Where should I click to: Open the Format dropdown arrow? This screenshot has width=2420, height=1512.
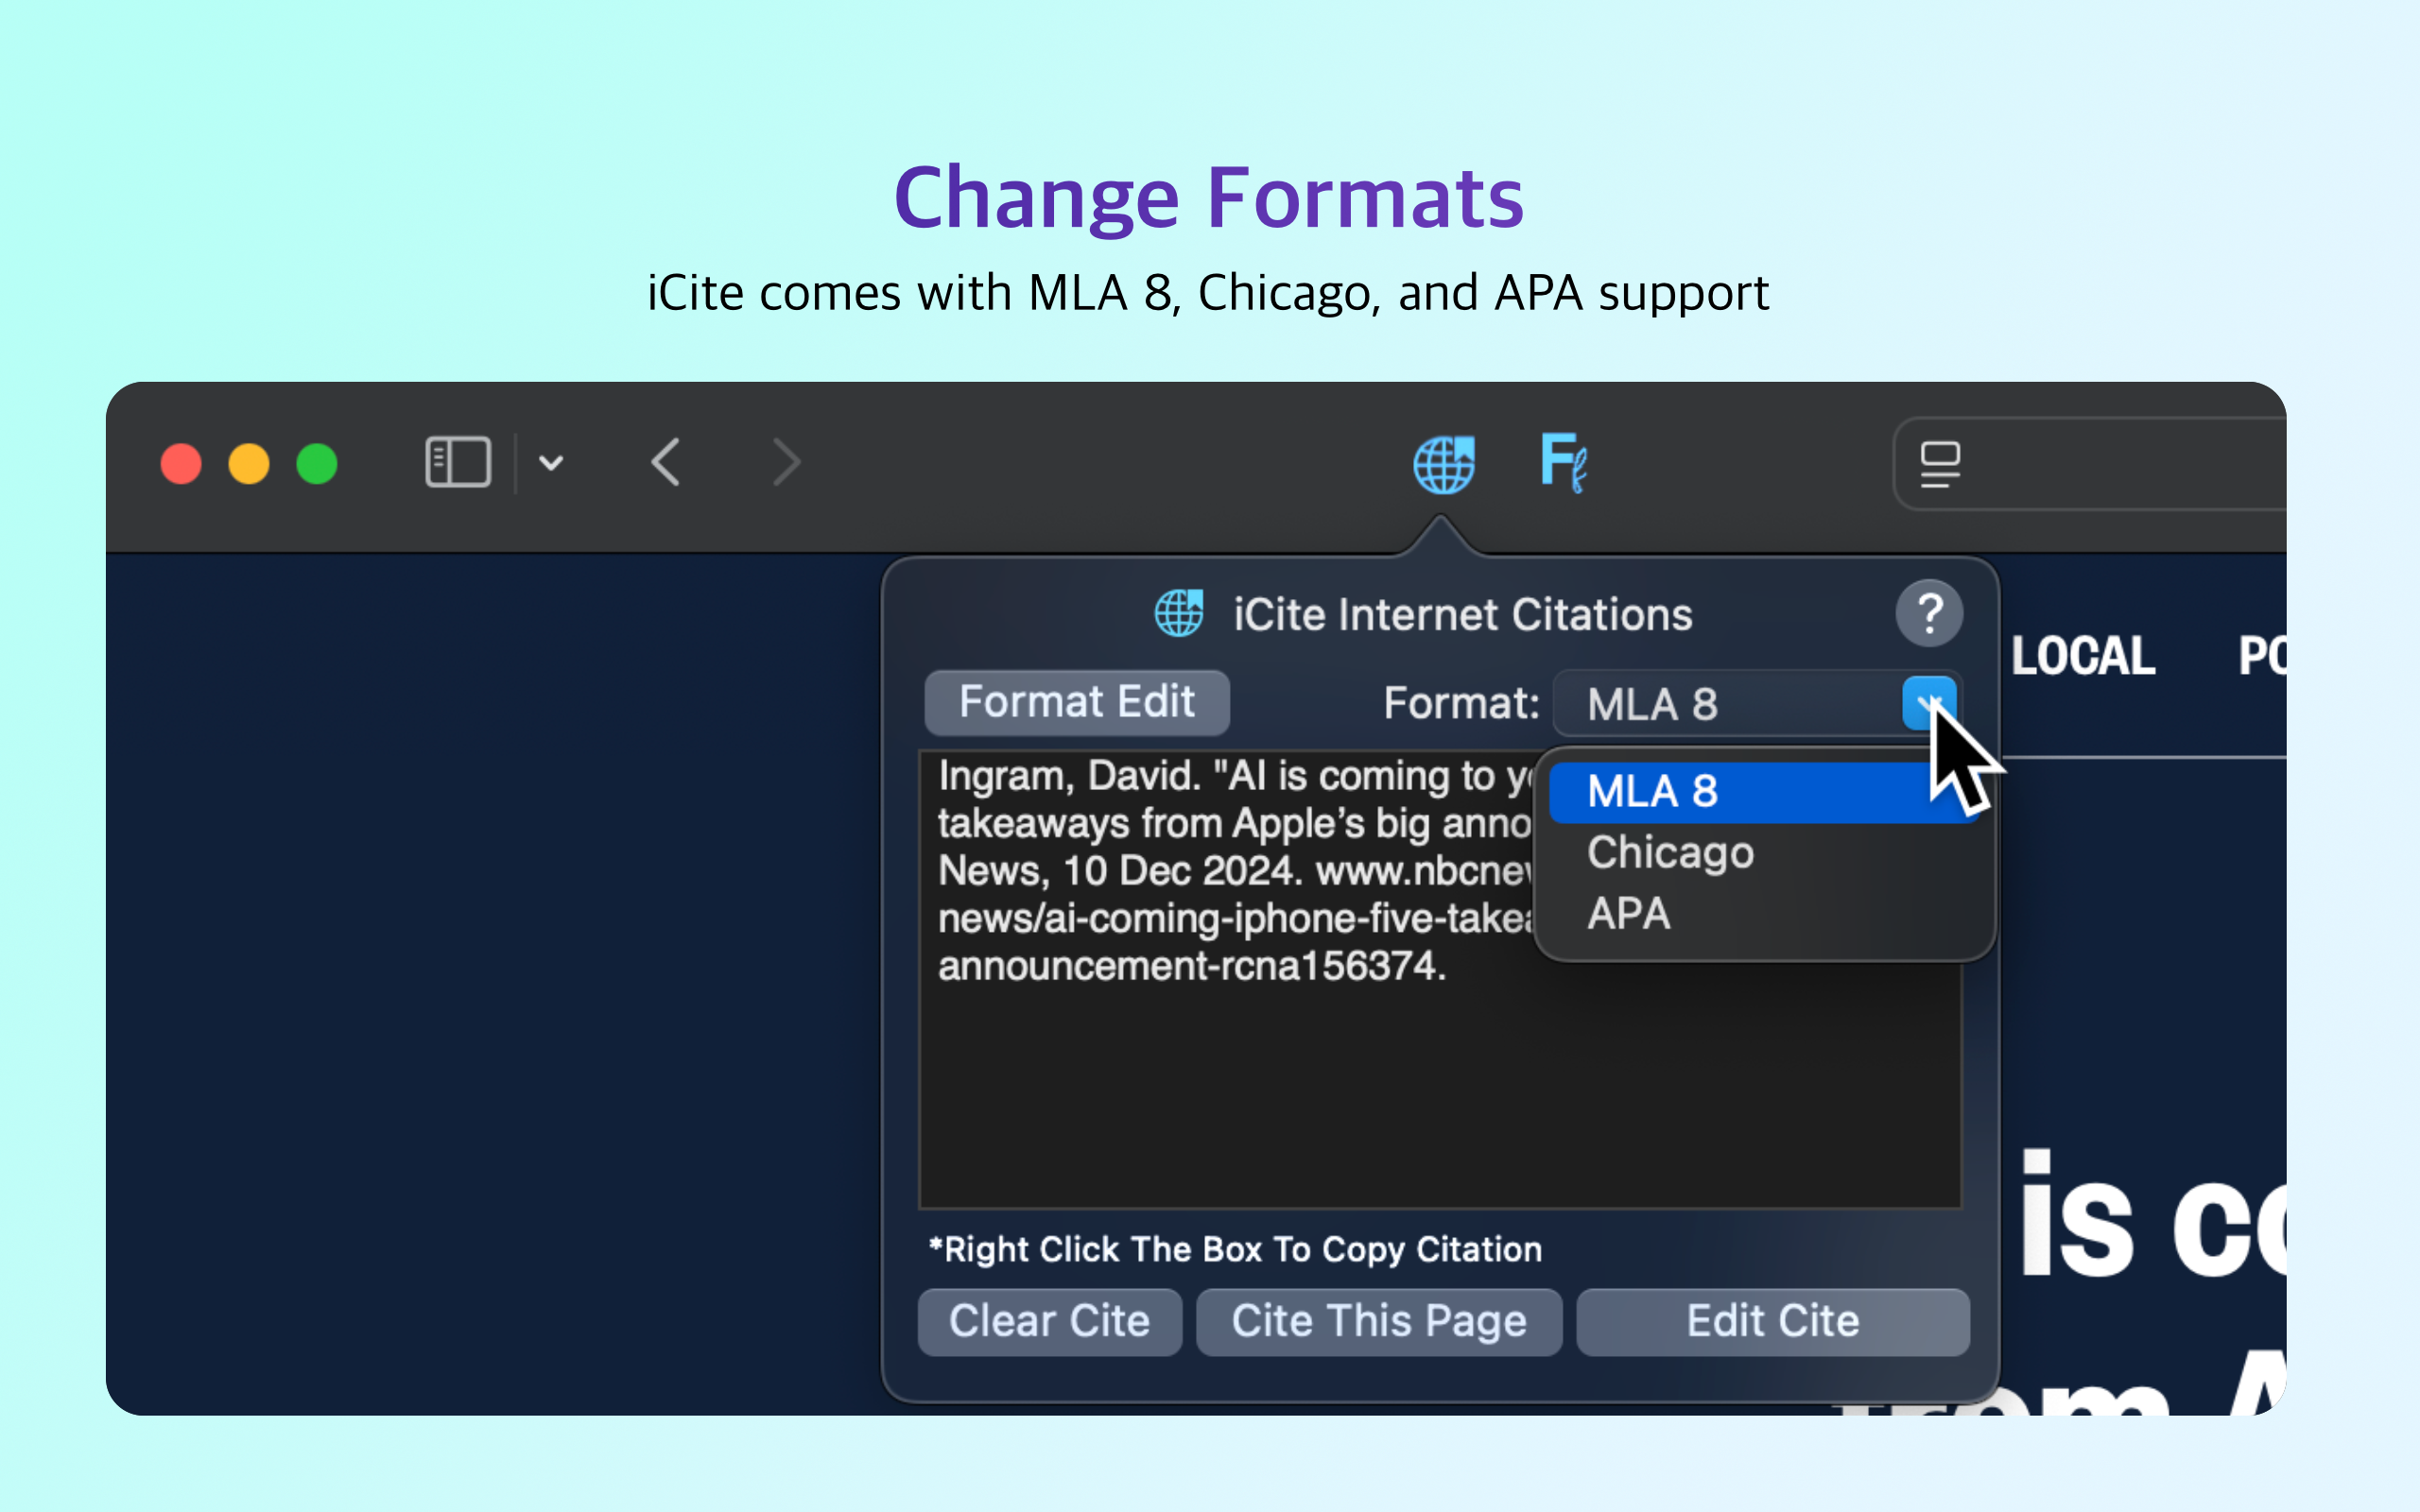[1928, 703]
